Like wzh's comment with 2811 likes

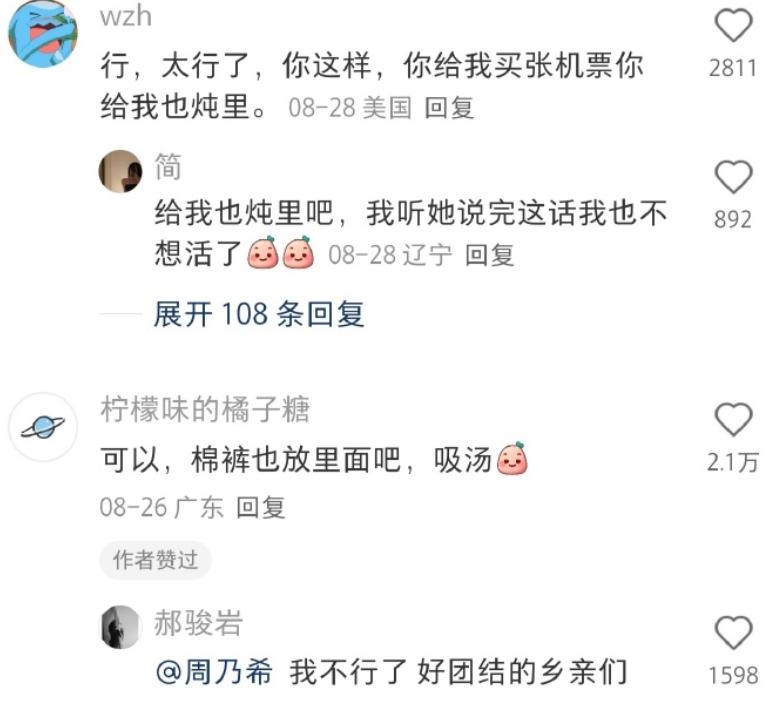(x=733, y=25)
